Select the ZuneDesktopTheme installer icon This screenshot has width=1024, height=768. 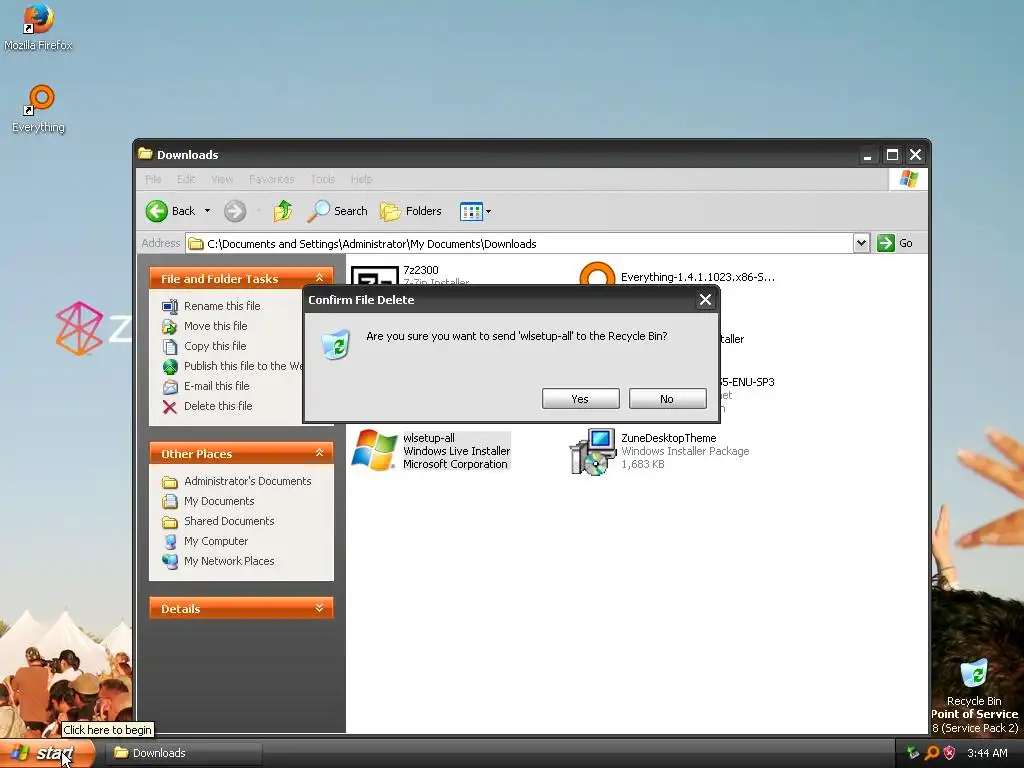[x=592, y=451]
